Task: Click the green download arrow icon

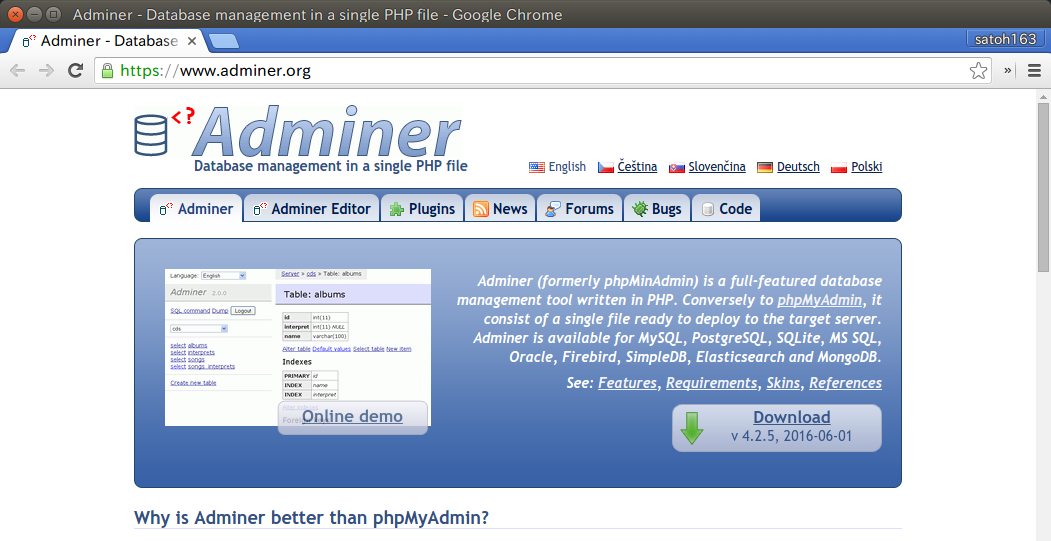Action: [692, 428]
